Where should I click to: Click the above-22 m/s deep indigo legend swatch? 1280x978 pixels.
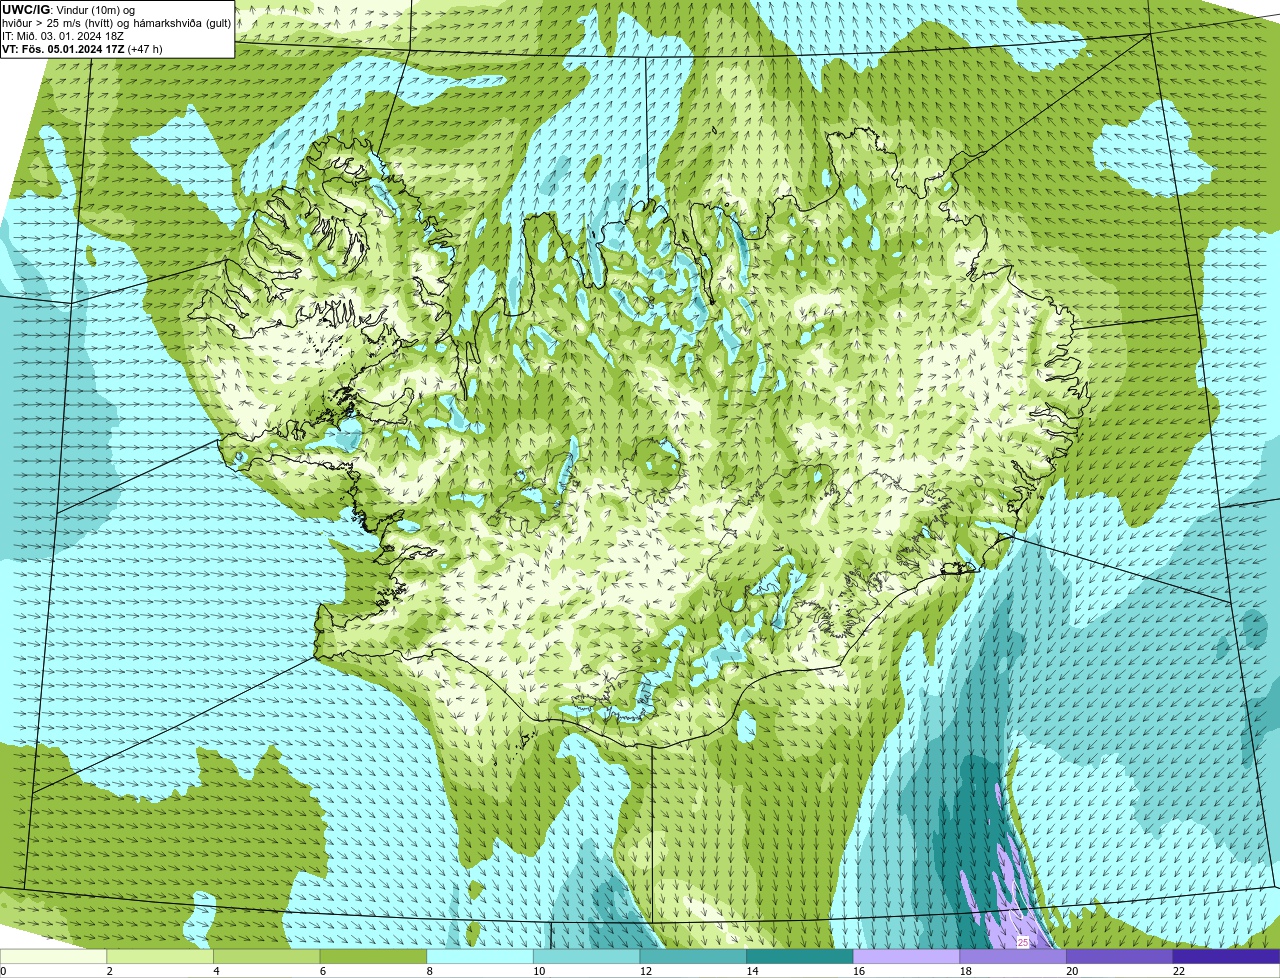[x=1227, y=956]
